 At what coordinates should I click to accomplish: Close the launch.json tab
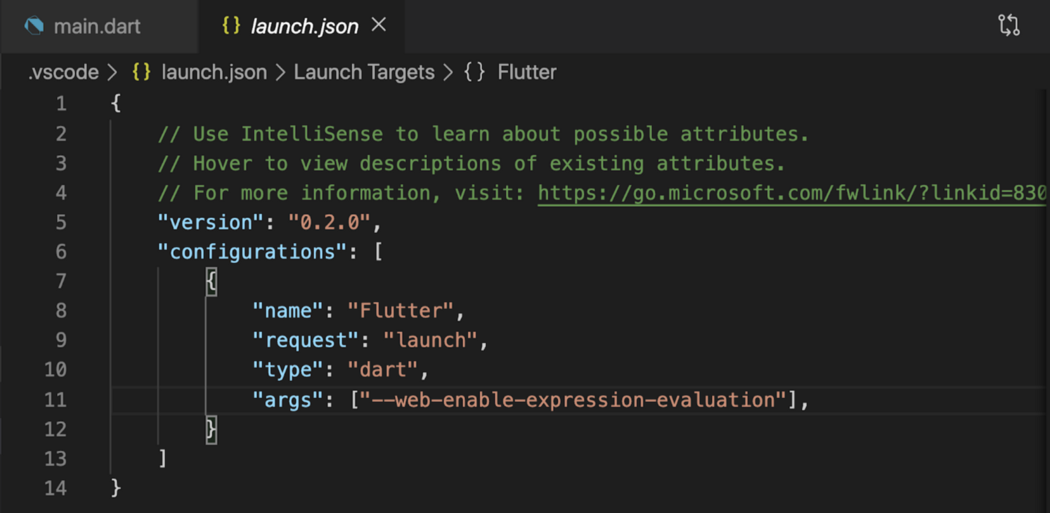[x=379, y=25]
